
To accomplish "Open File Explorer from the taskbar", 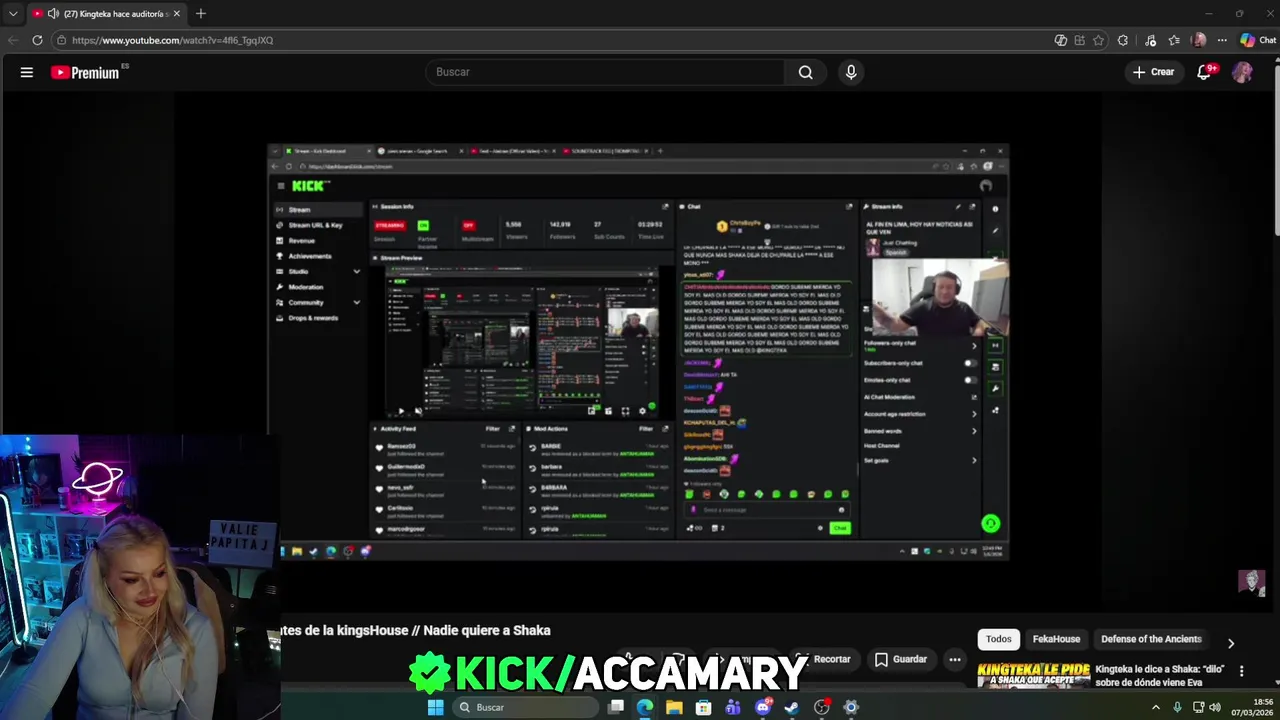I will point(674,707).
